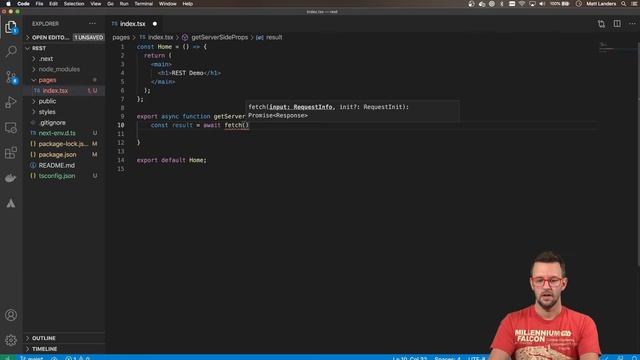Open the triangle-shaped extension icon in activity bar
This screenshot has width=640, height=360.
[x=11, y=203]
